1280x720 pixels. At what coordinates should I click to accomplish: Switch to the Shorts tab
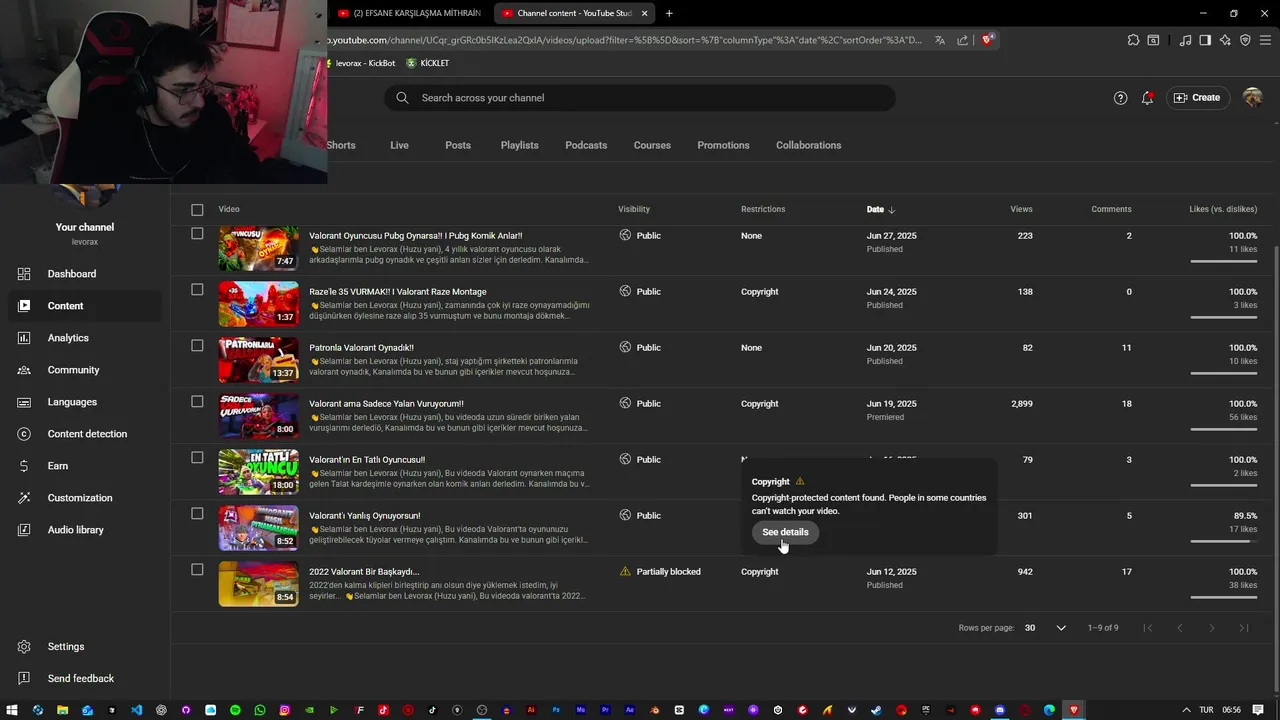click(341, 145)
